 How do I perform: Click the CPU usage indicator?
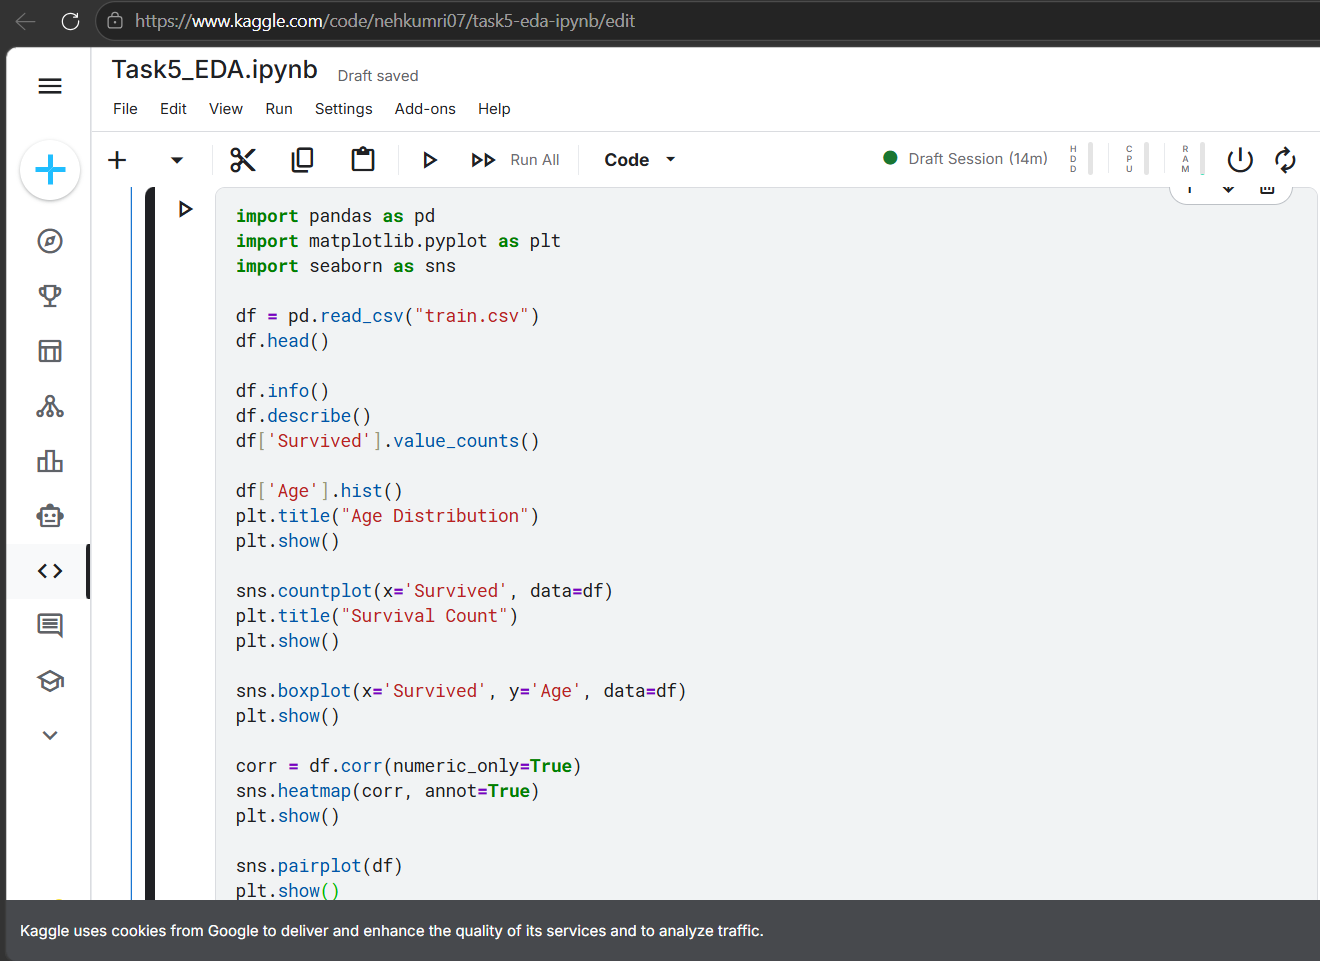pos(1136,159)
